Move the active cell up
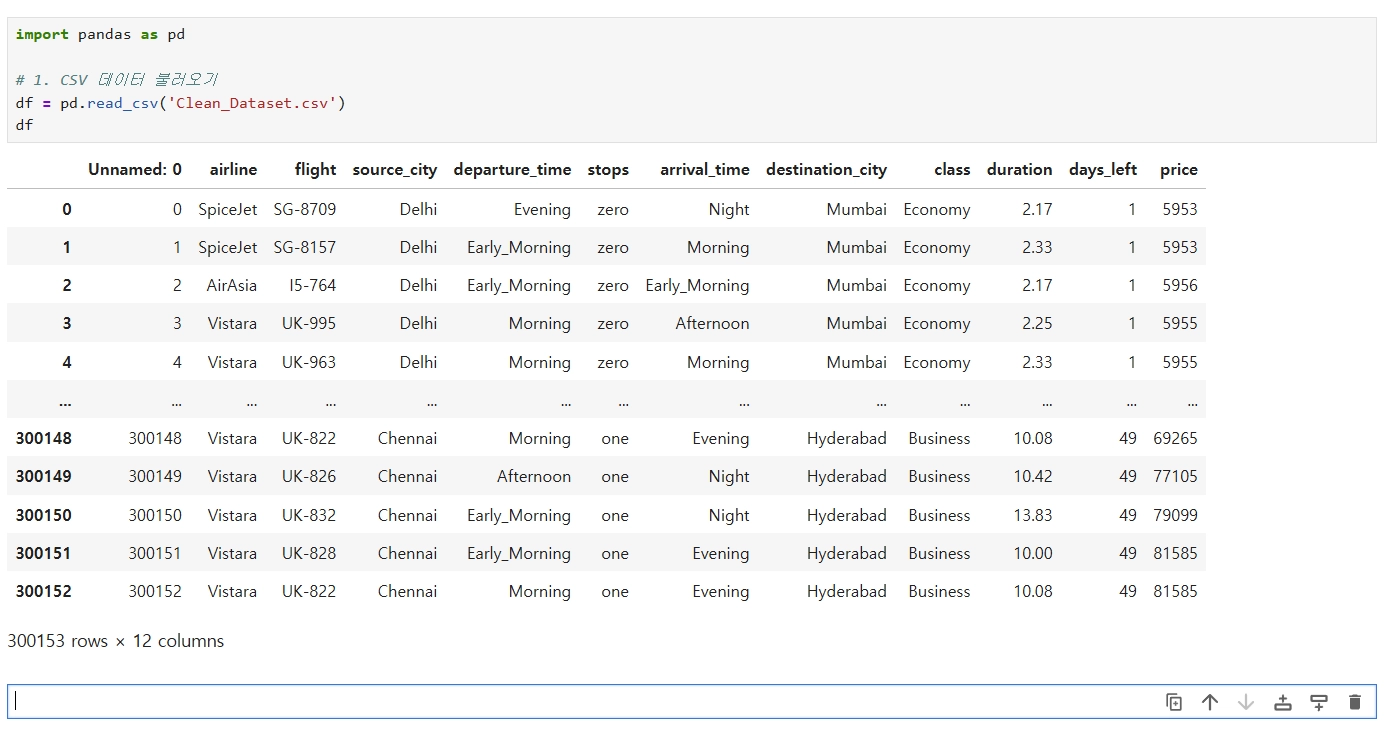 1210,702
